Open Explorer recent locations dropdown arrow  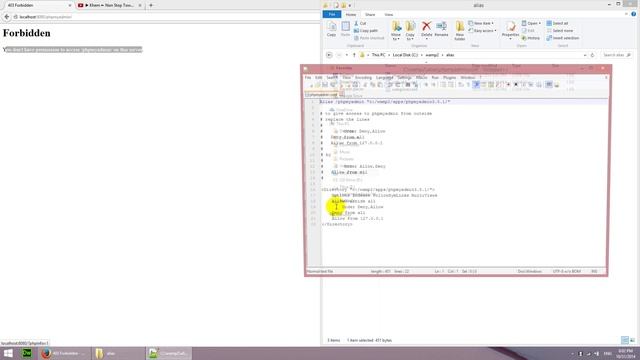coord(347,55)
